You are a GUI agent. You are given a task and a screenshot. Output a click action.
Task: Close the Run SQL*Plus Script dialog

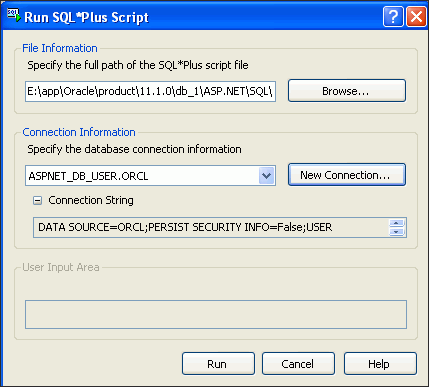[x=416, y=16]
